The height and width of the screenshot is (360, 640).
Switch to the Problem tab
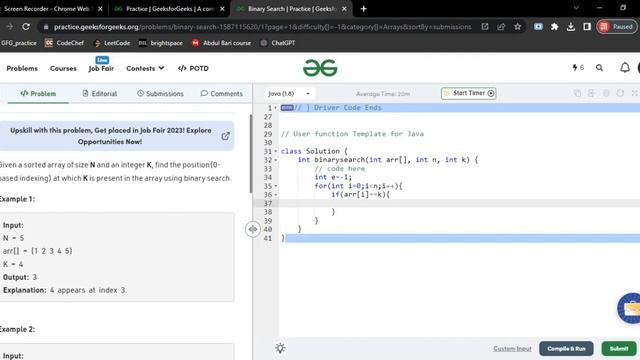tap(38, 93)
